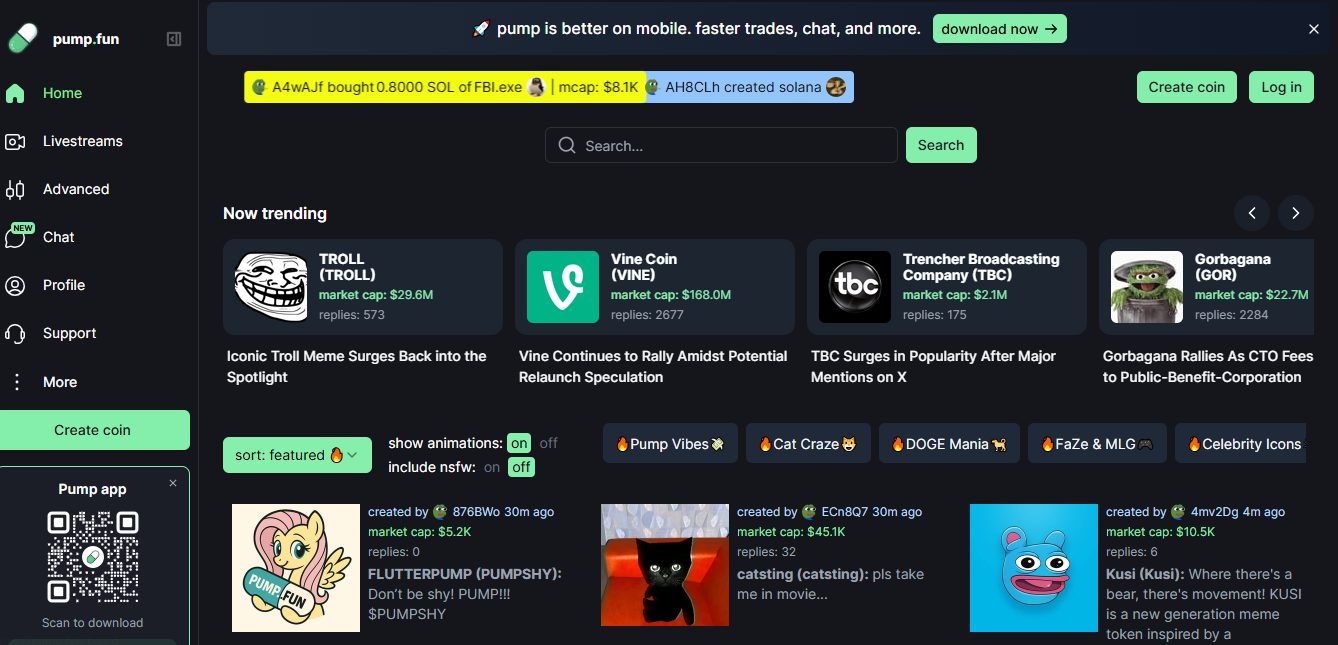Turn show animations off
This screenshot has width=1338, height=645.
tap(549, 443)
